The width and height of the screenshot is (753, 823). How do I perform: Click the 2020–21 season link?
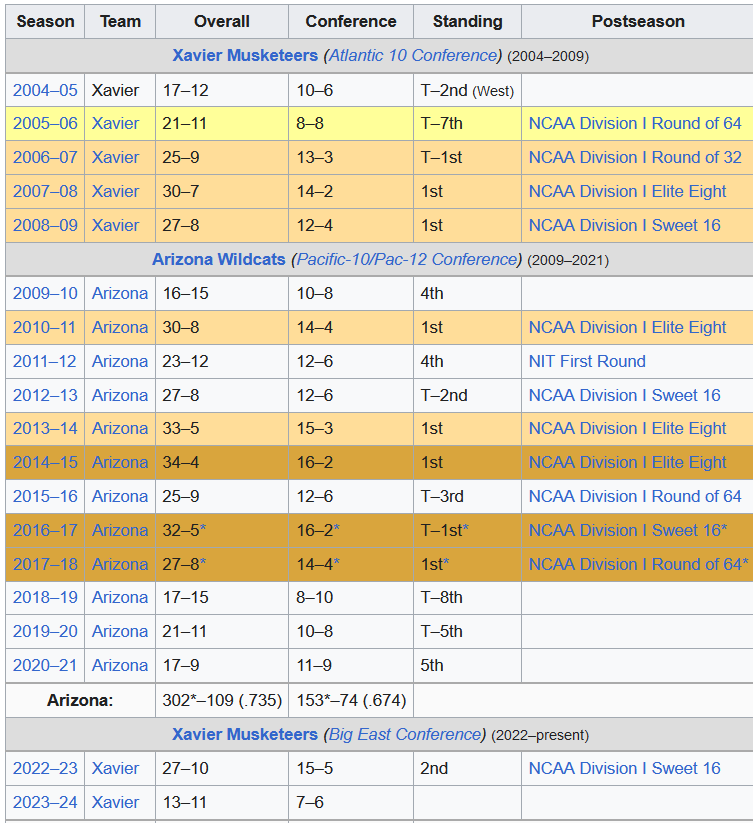pos(45,666)
